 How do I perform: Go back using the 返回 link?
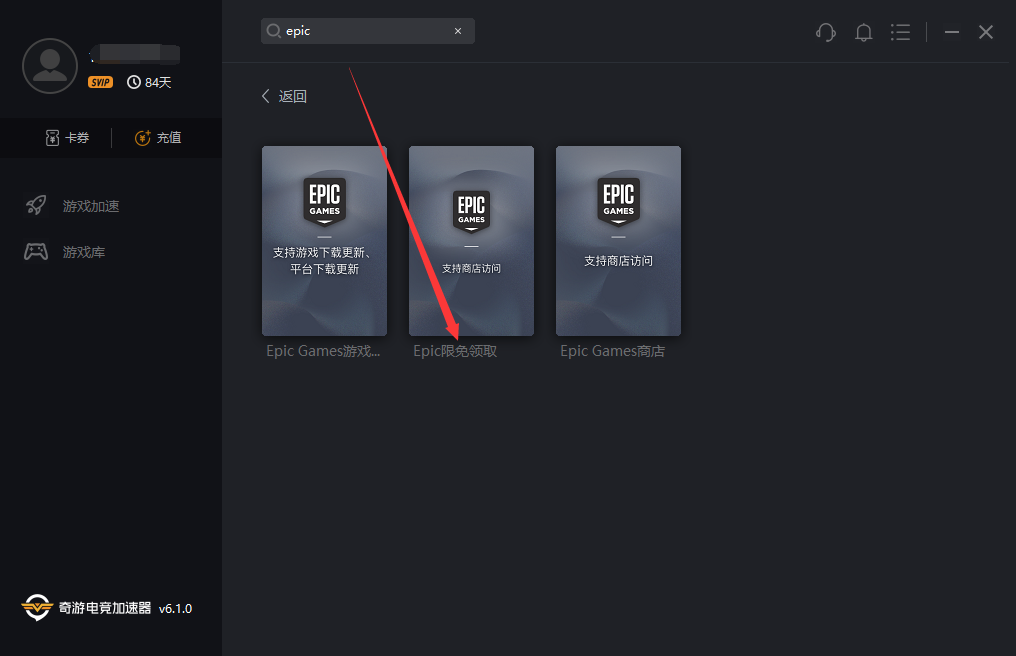[284, 96]
